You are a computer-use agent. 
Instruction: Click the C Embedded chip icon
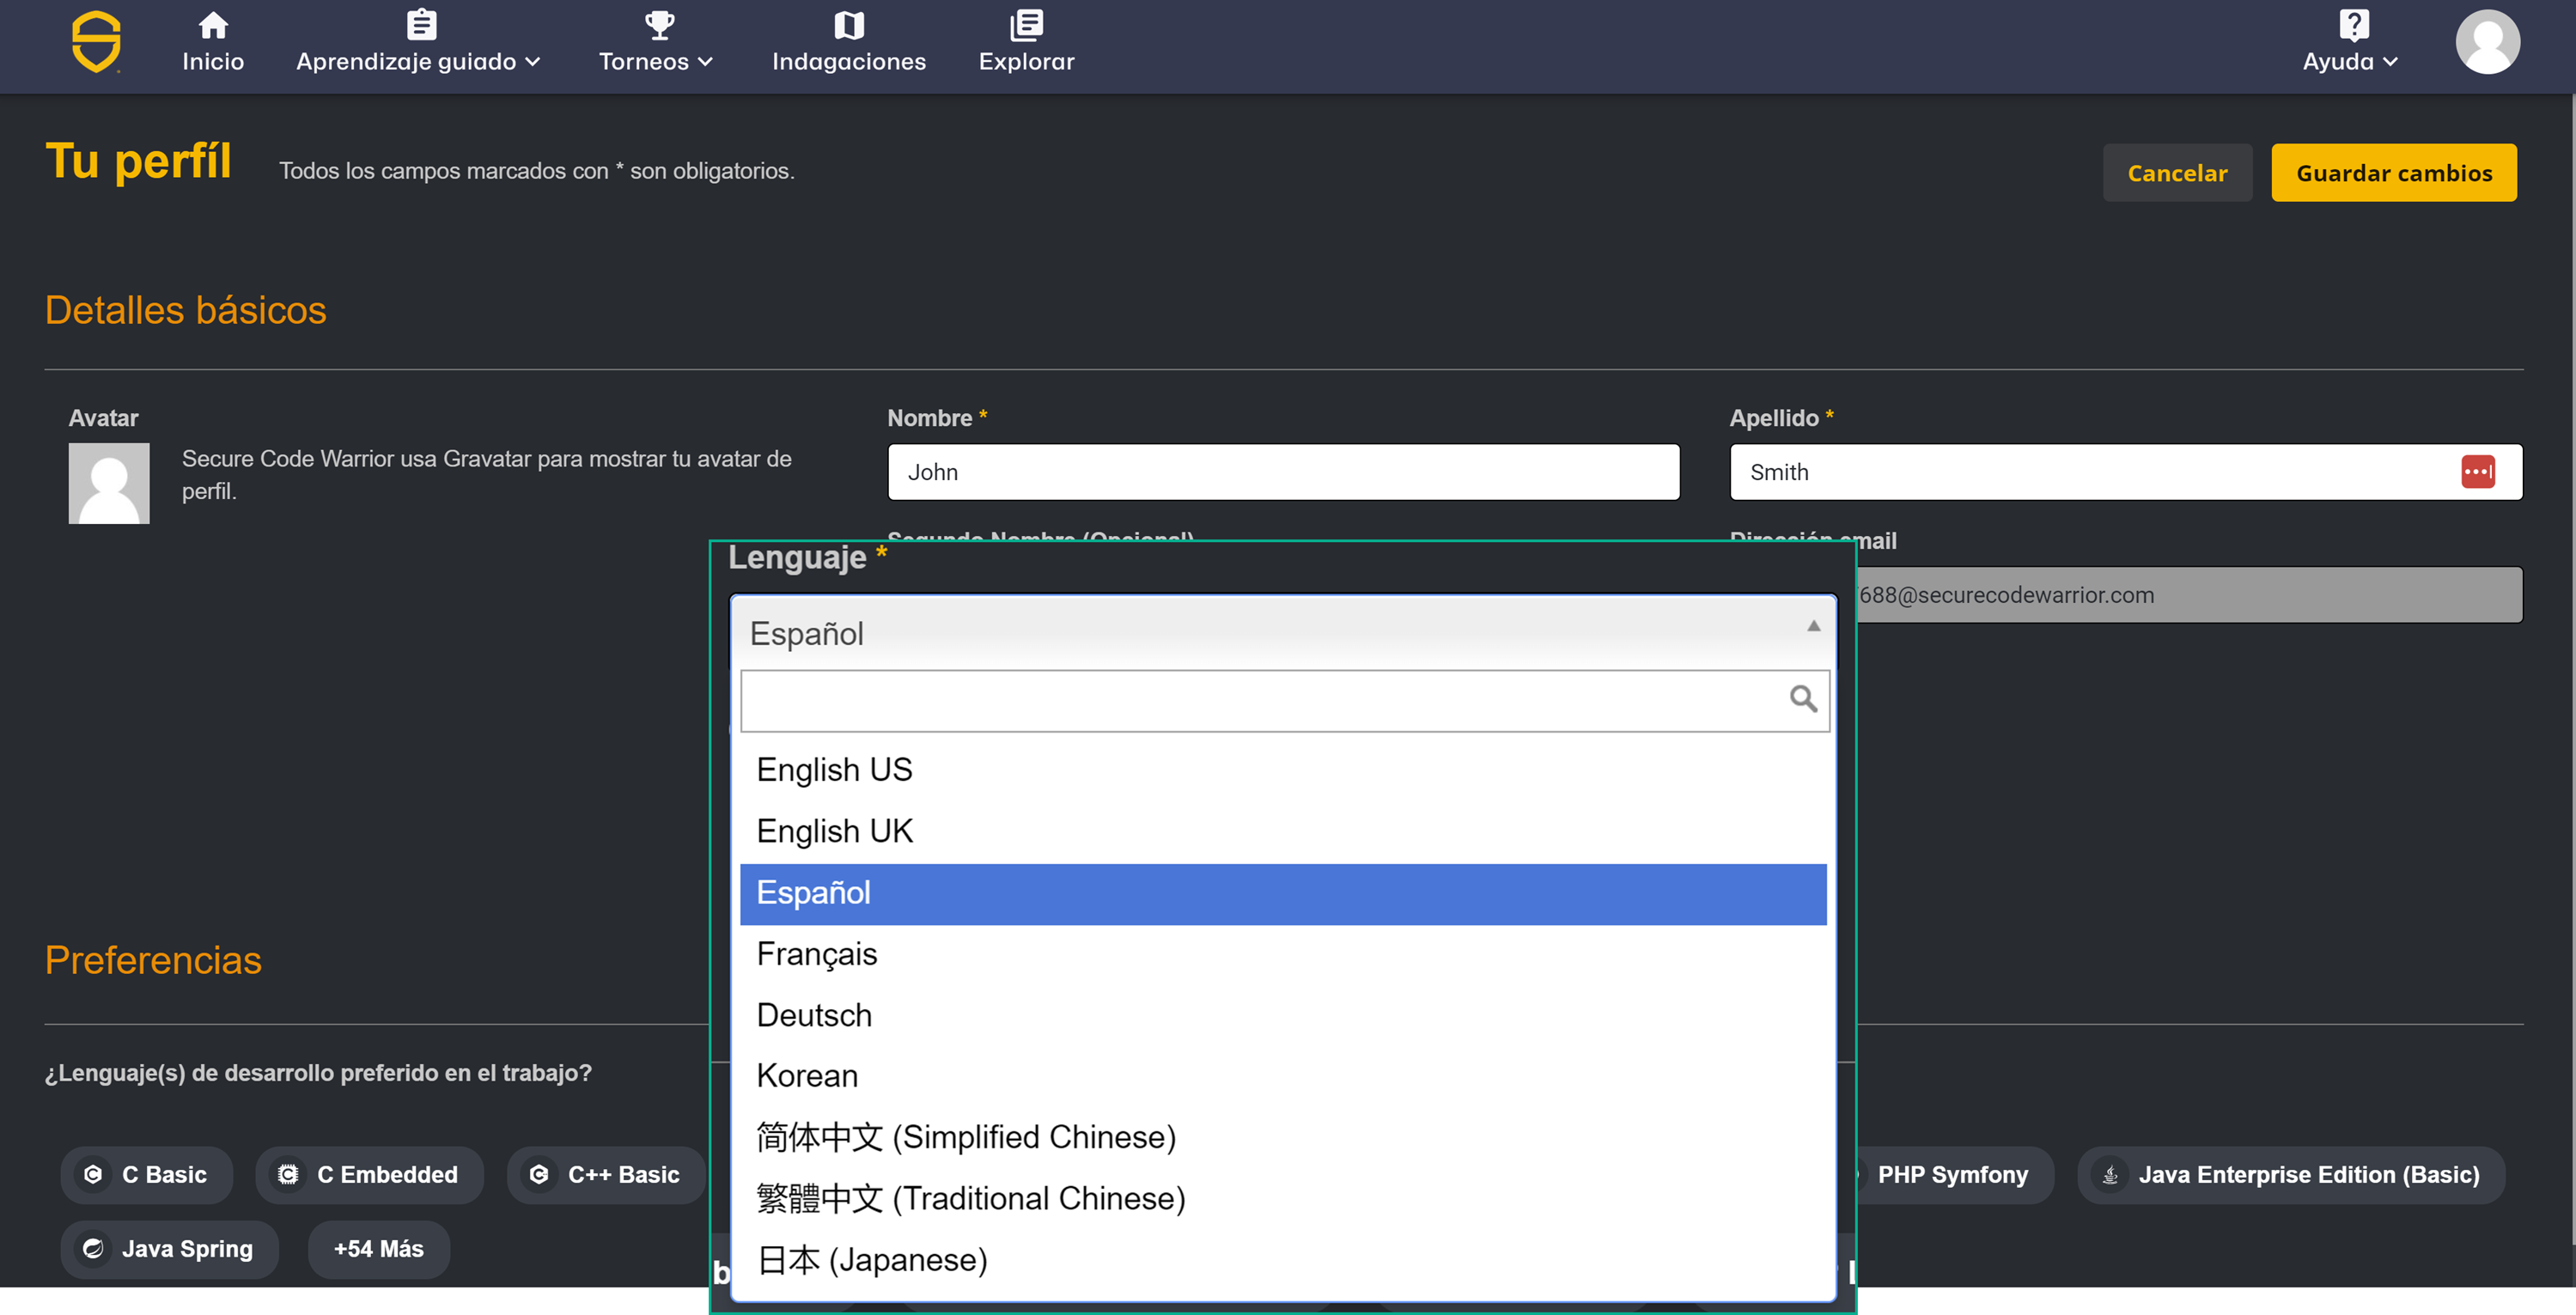point(288,1174)
